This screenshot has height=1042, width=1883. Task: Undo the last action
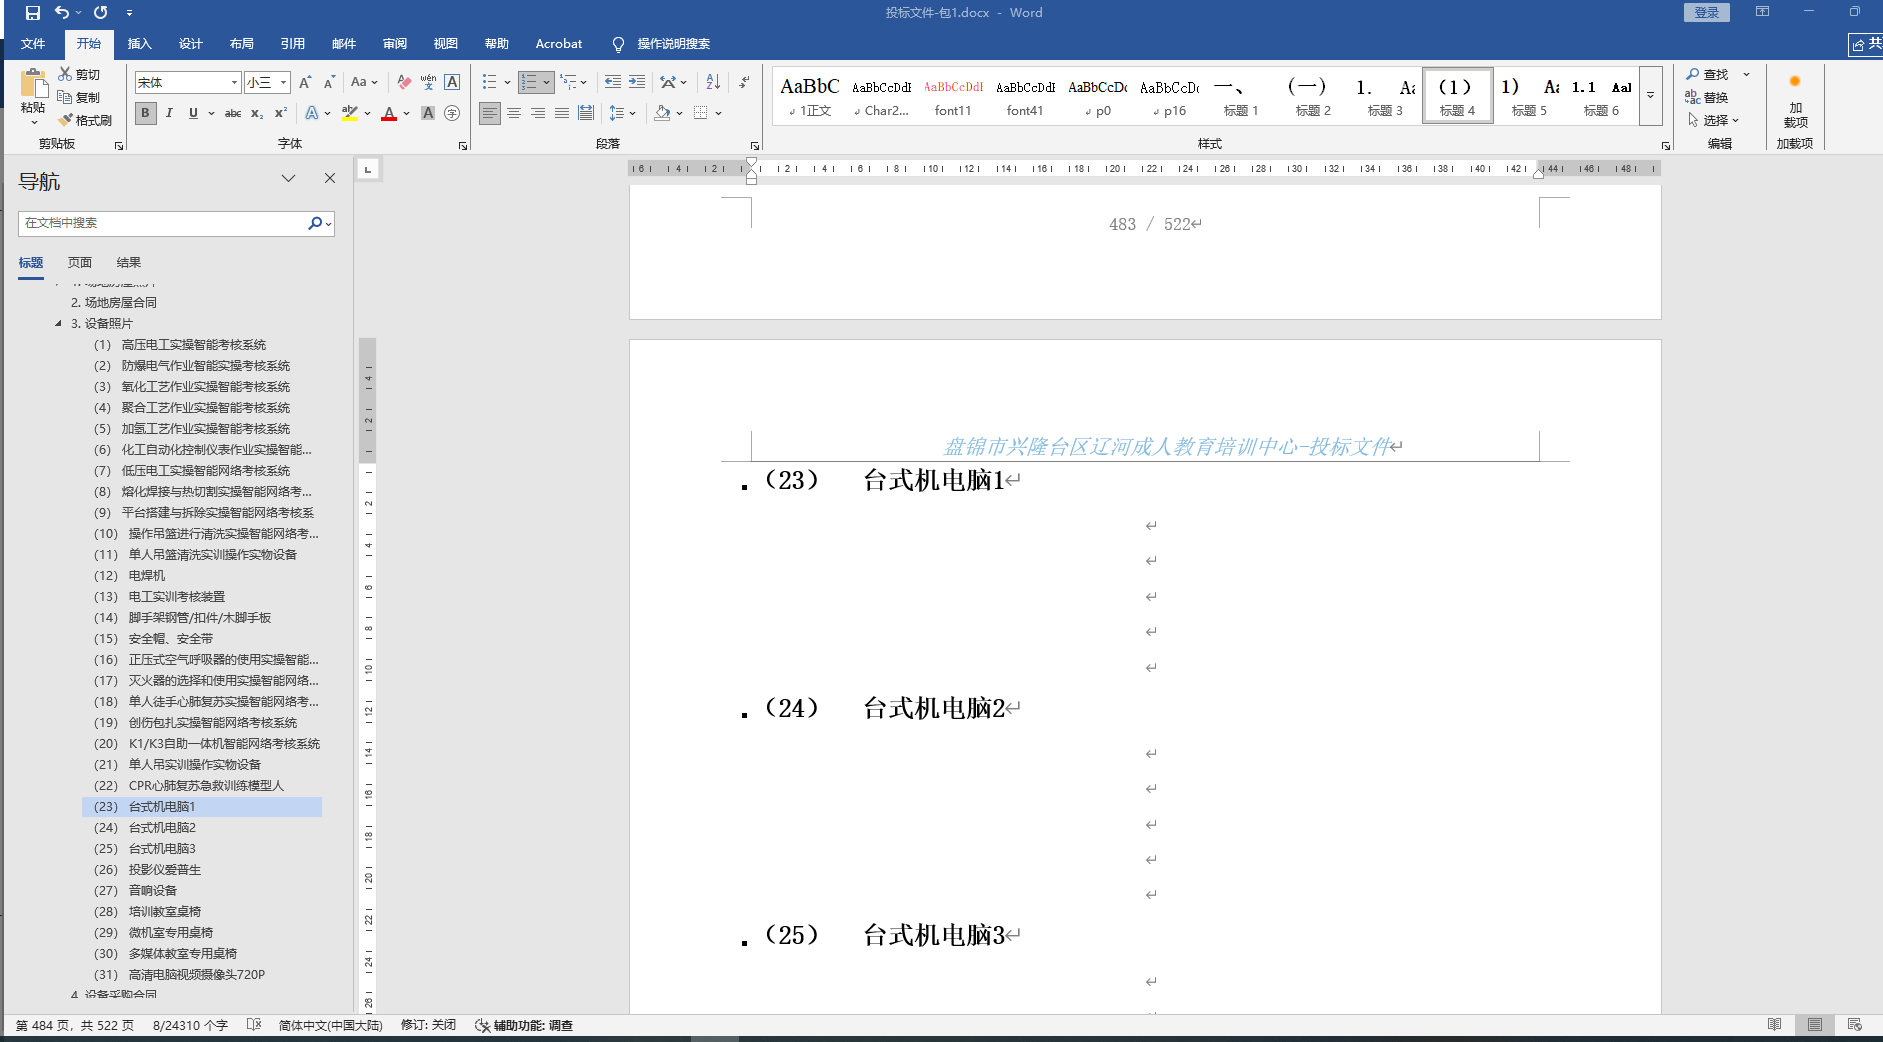[62, 13]
